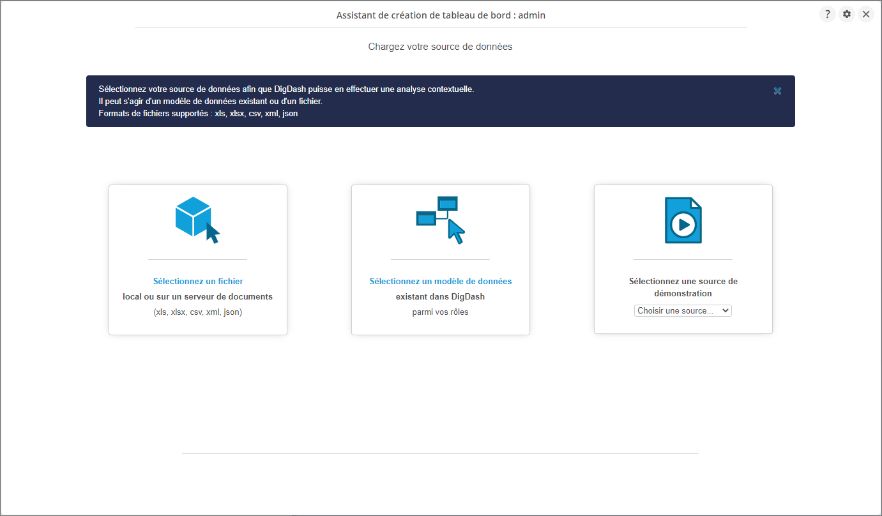The width and height of the screenshot is (882, 516).
Task: Click the data model diagram icon
Action: (440, 219)
